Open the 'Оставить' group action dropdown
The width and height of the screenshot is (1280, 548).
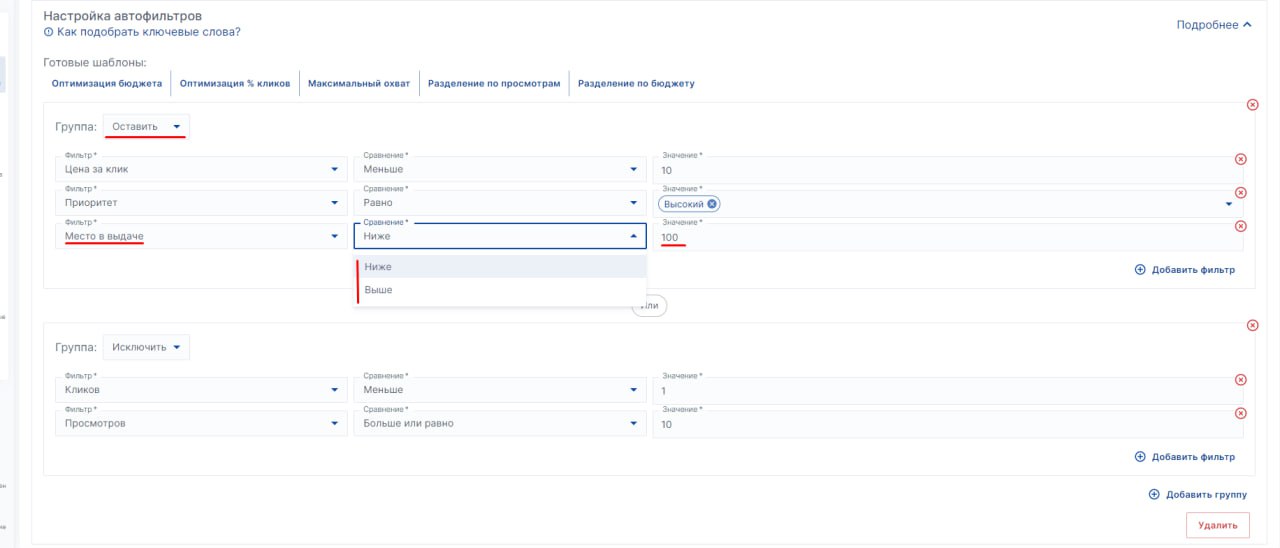tap(146, 127)
